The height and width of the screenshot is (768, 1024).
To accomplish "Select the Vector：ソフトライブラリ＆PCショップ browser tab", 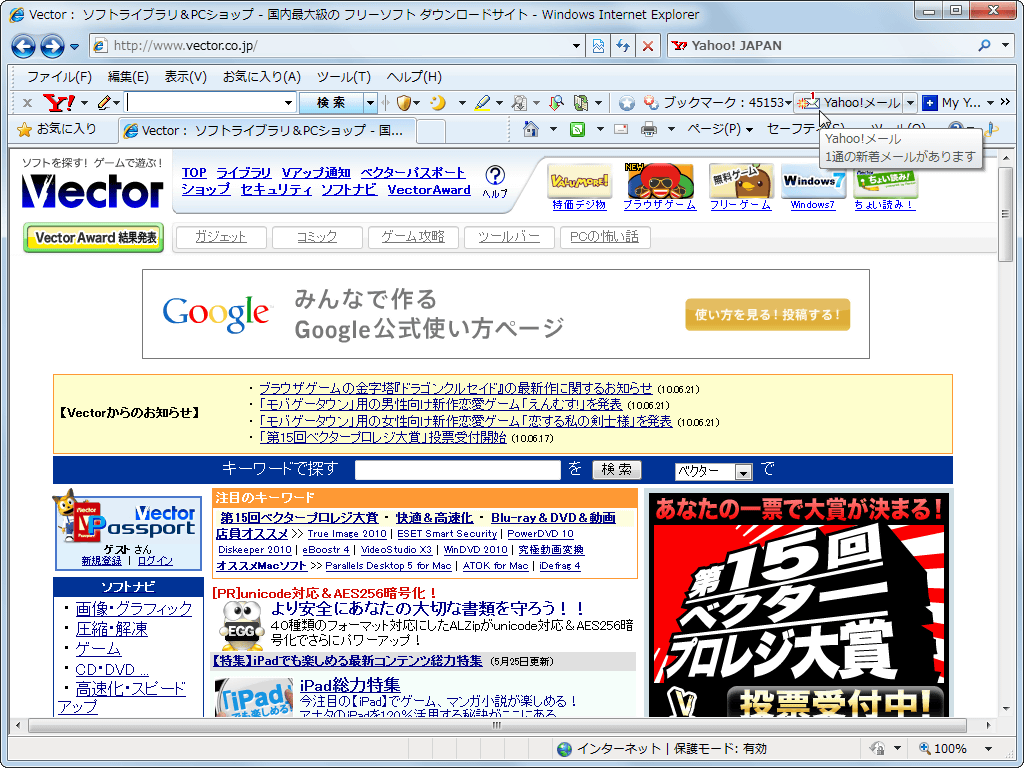I will (x=266, y=130).
